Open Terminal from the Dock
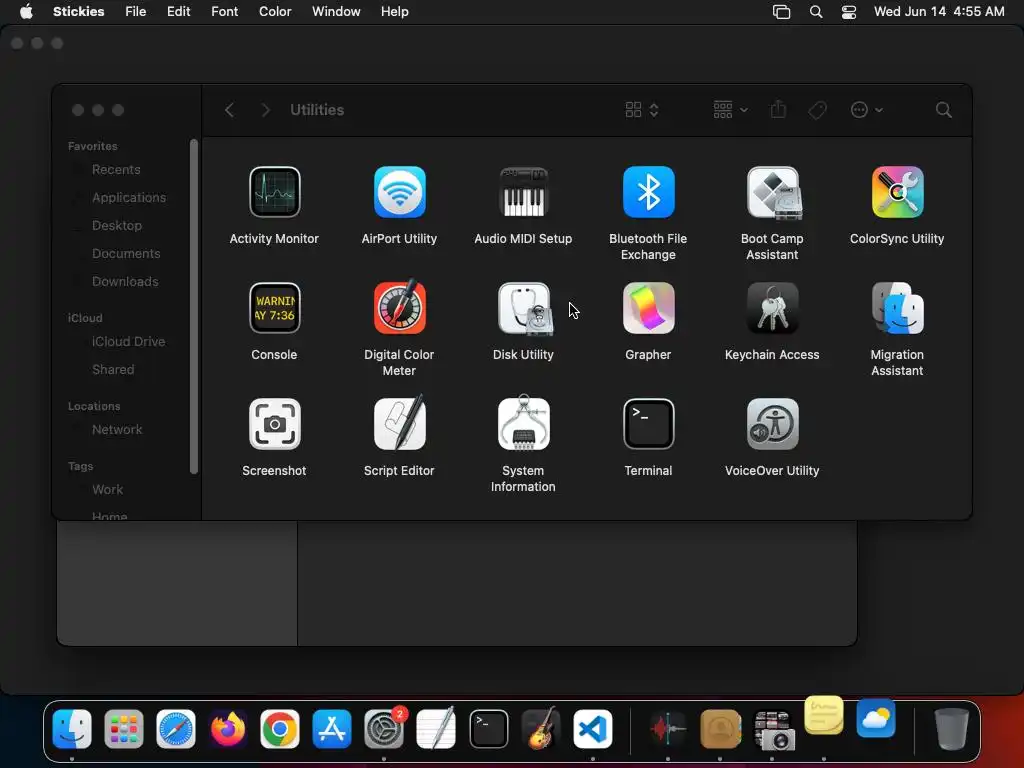The image size is (1024, 768). (x=488, y=729)
